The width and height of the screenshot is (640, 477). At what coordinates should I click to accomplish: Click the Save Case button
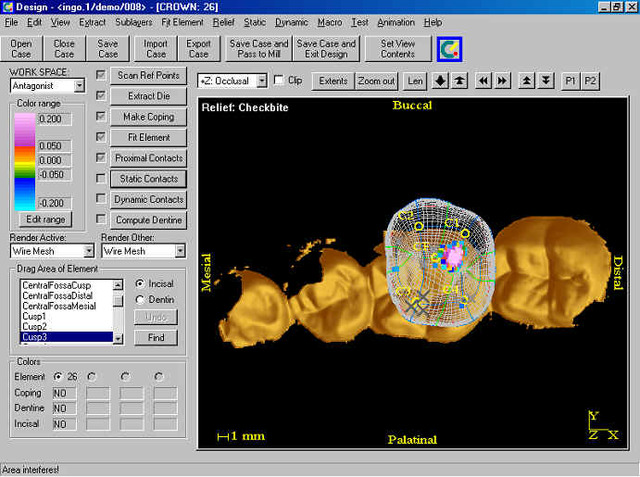pyautogui.click(x=108, y=49)
